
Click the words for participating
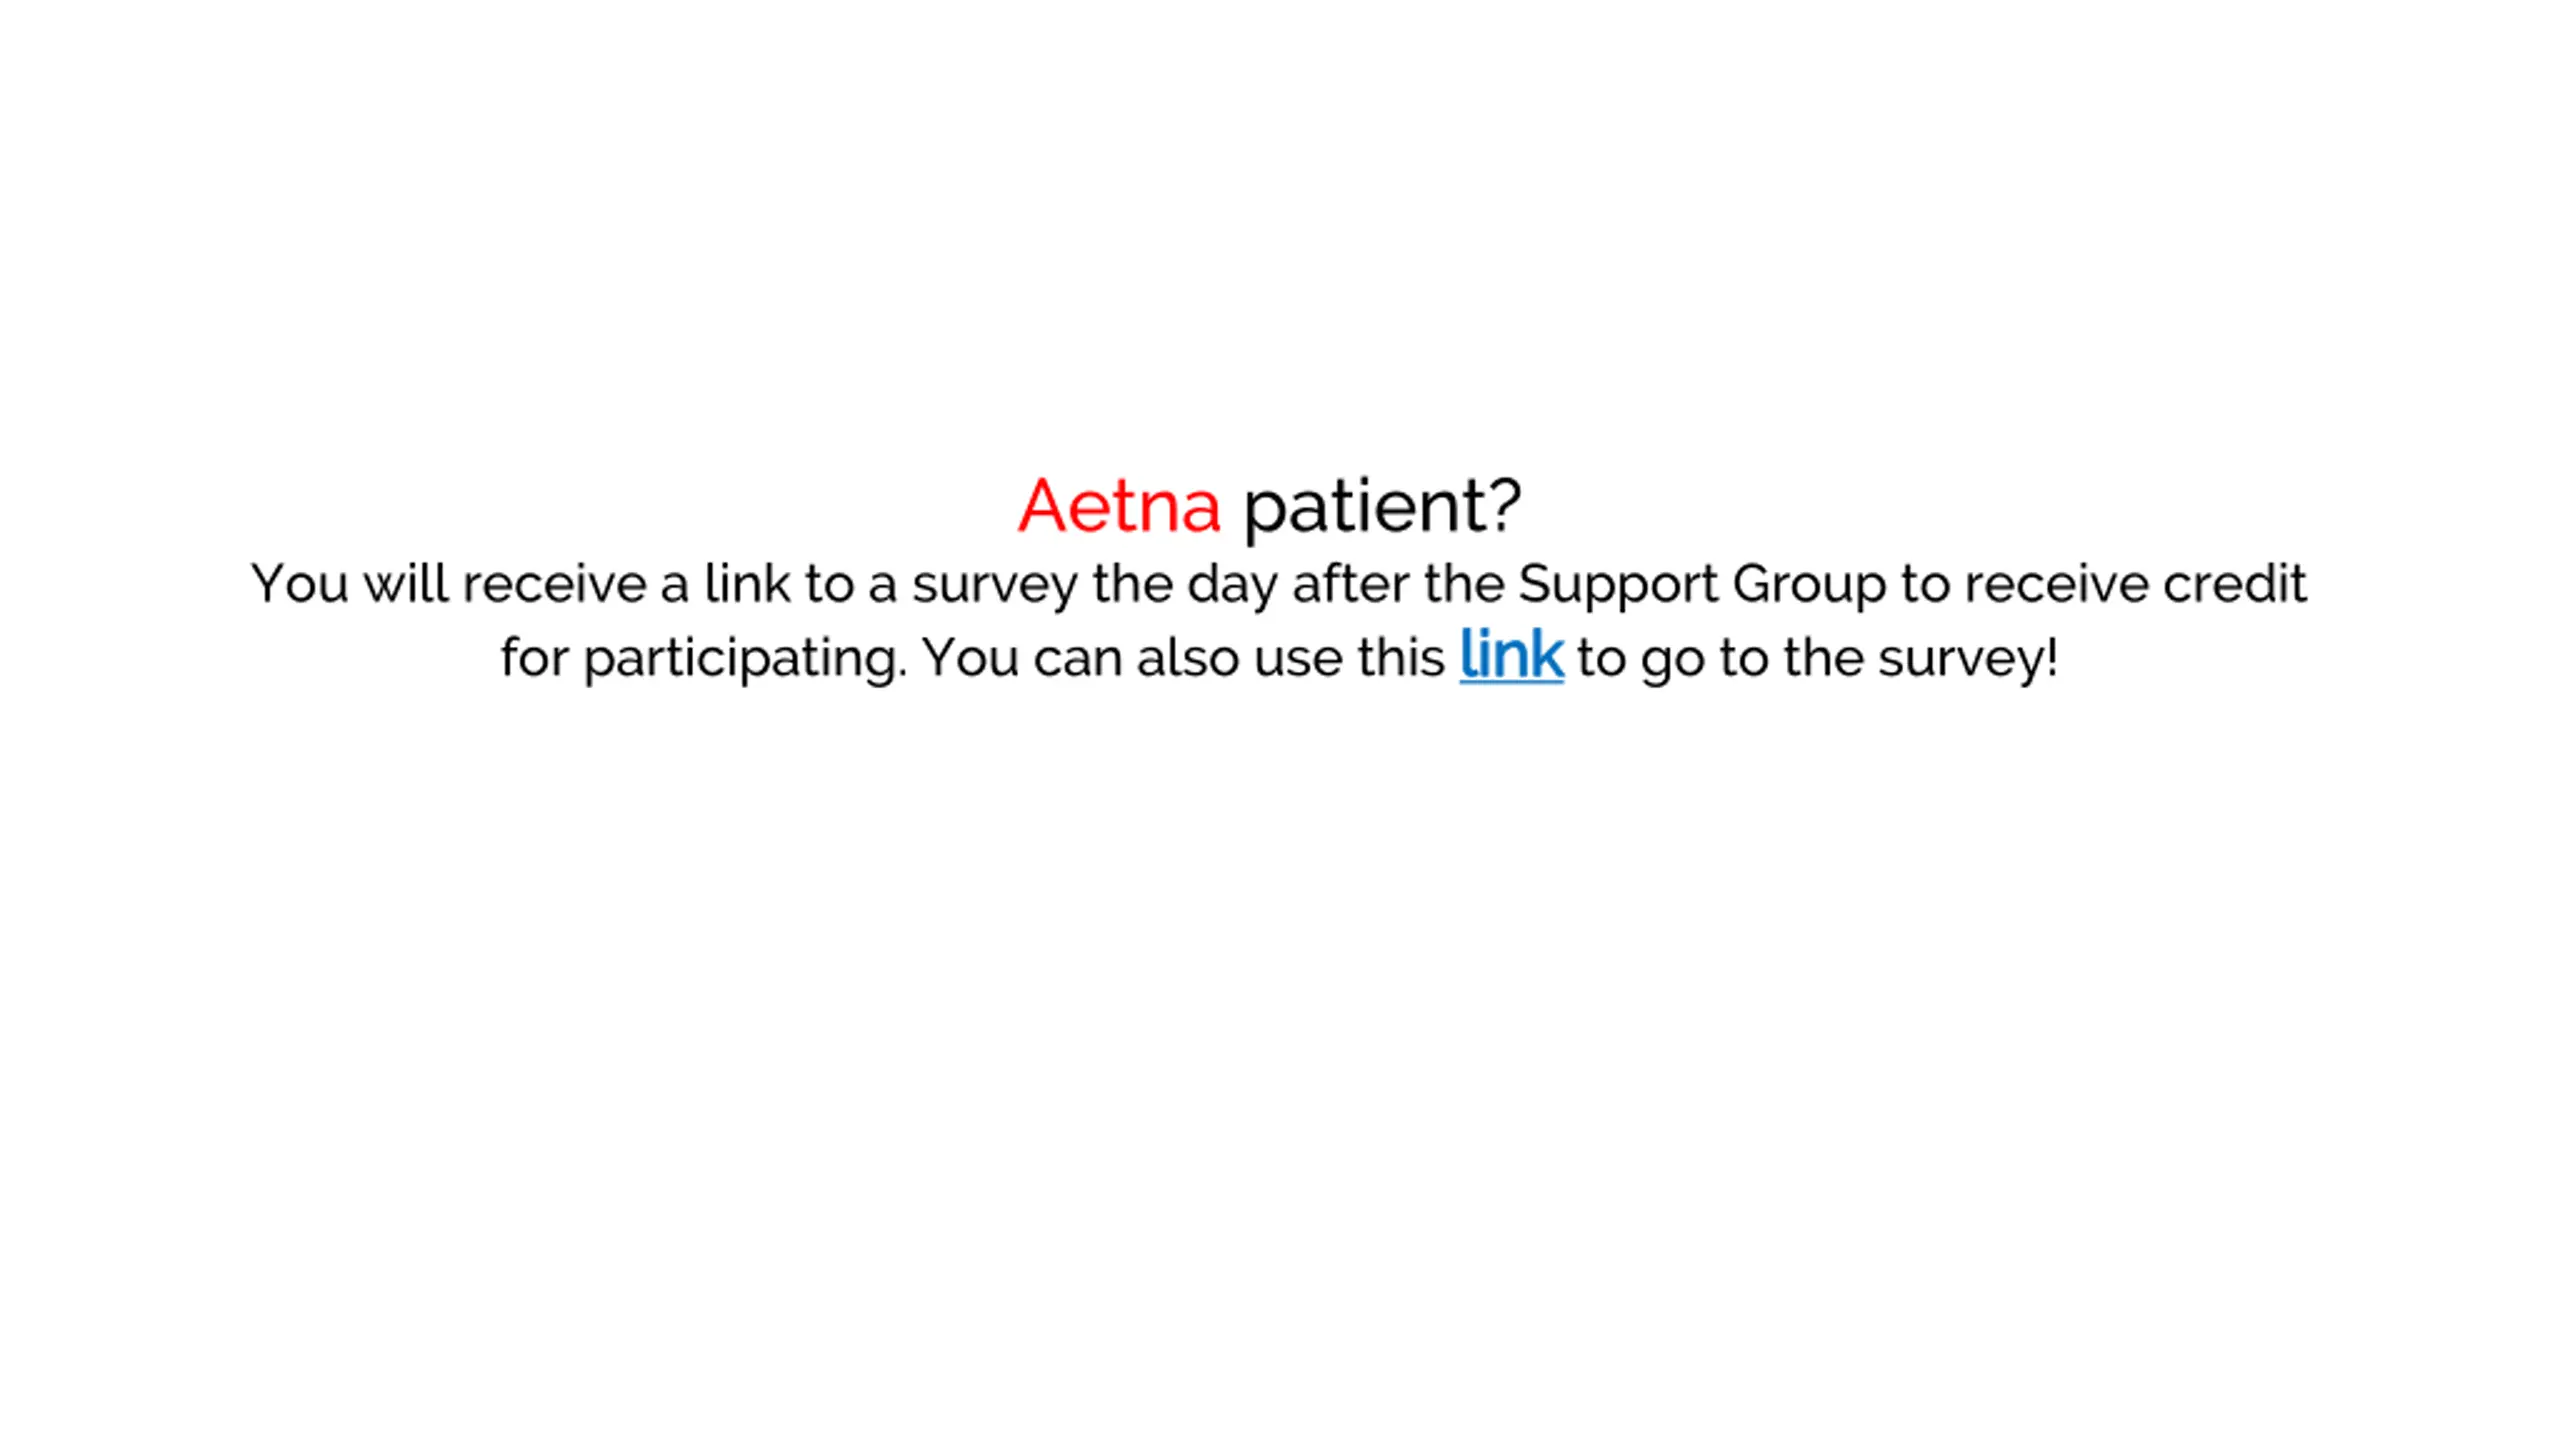click(x=704, y=660)
